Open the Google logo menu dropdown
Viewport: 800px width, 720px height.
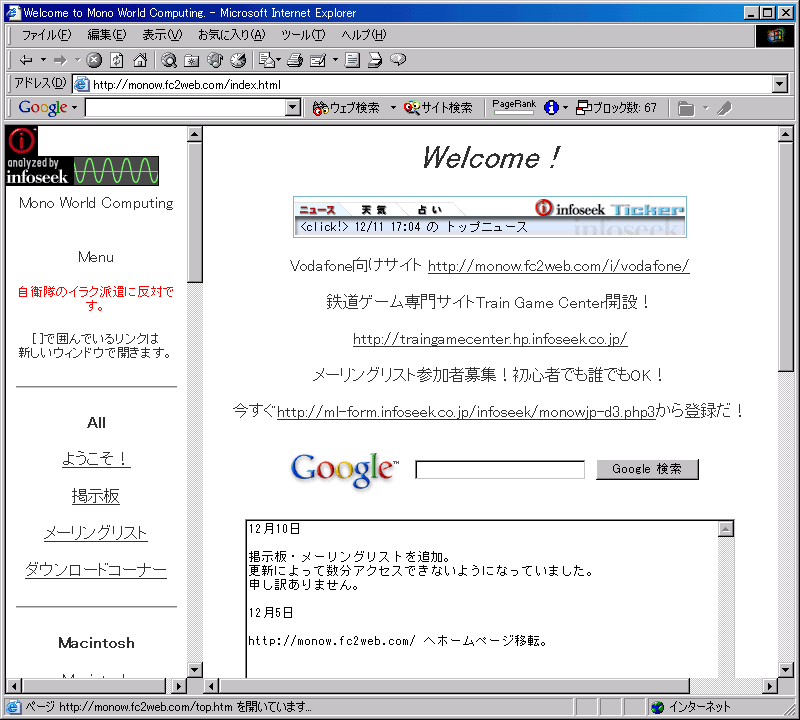pyautogui.click(x=74, y=108)
